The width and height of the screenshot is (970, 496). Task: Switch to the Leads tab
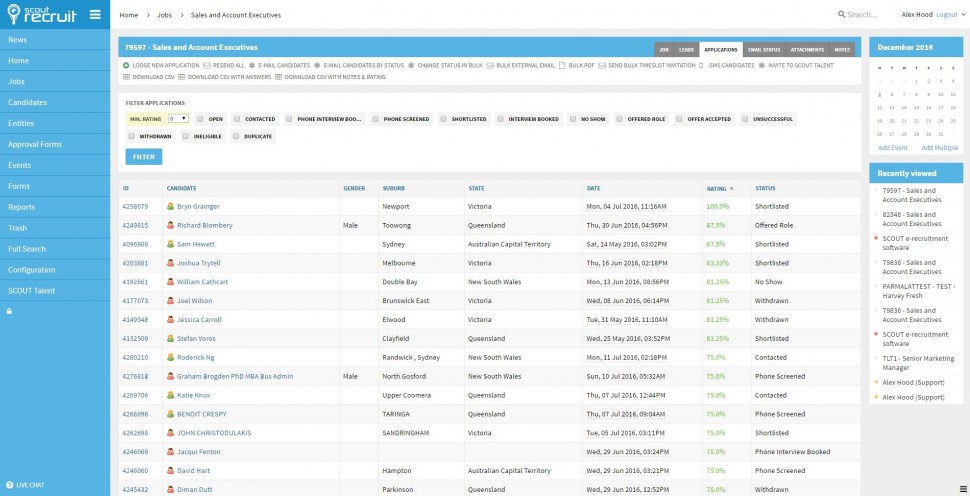686,49
